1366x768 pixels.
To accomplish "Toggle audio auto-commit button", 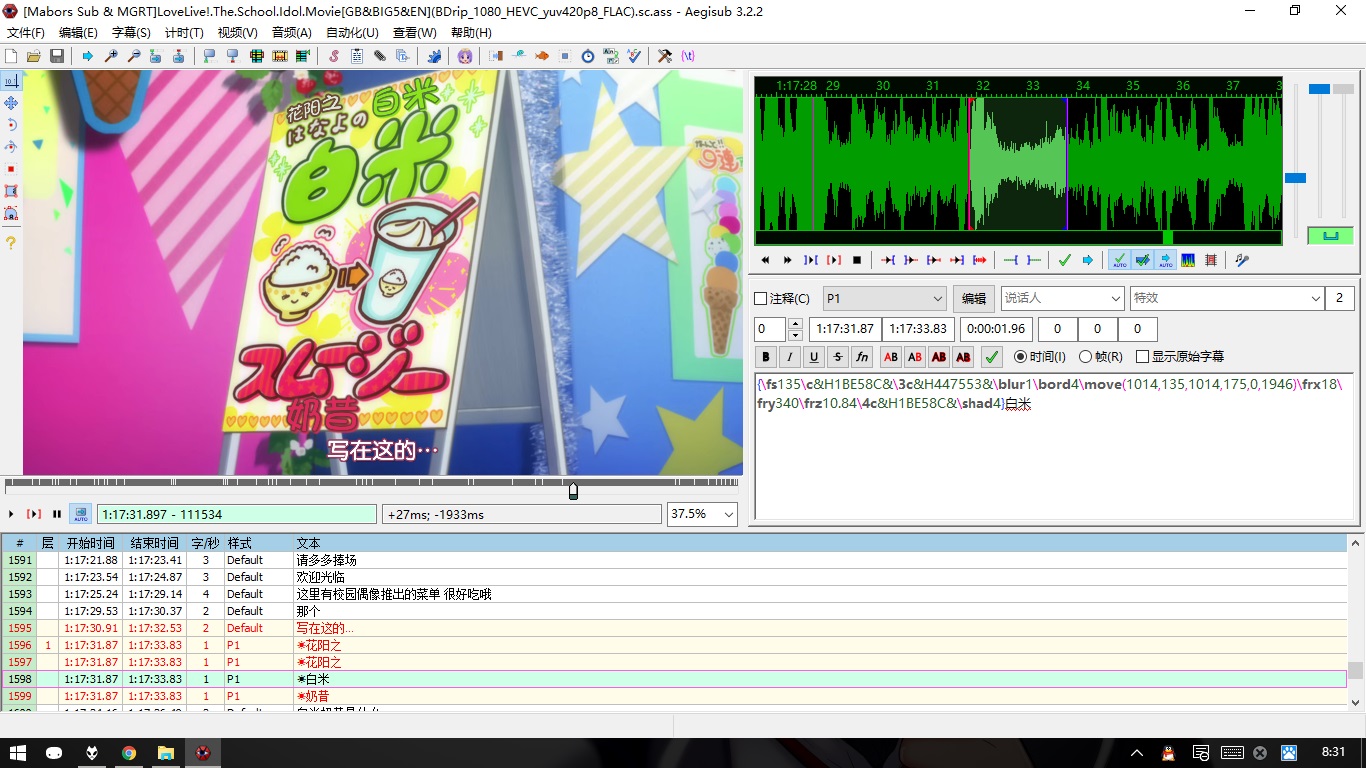I will coord(1120,260).
